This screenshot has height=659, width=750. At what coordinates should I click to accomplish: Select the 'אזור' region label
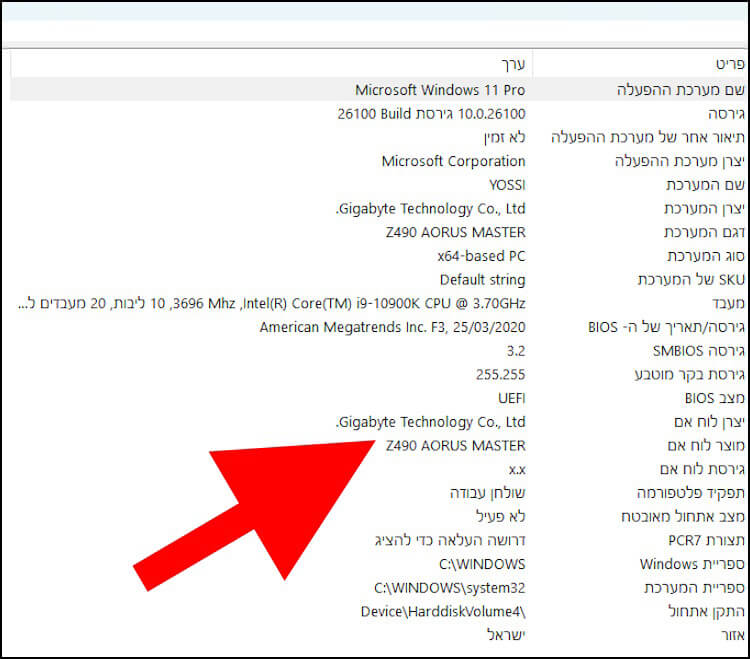coord(733,636)
